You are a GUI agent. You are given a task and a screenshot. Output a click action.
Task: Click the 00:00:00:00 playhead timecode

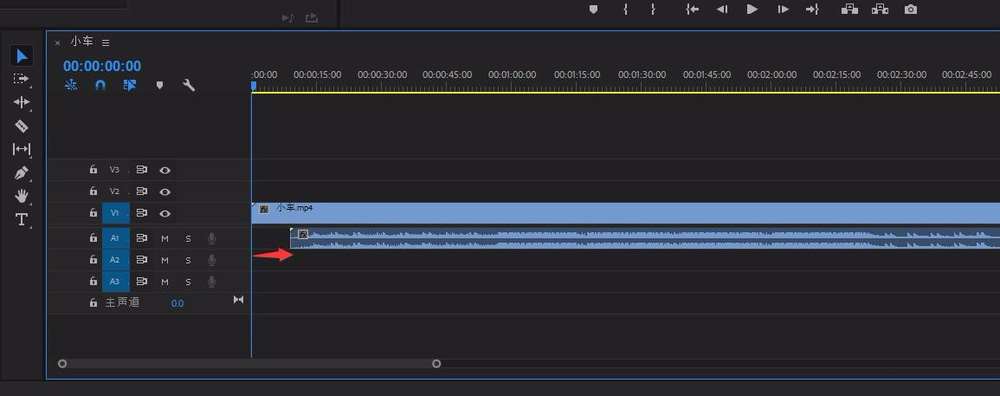[x=102, y=66]
